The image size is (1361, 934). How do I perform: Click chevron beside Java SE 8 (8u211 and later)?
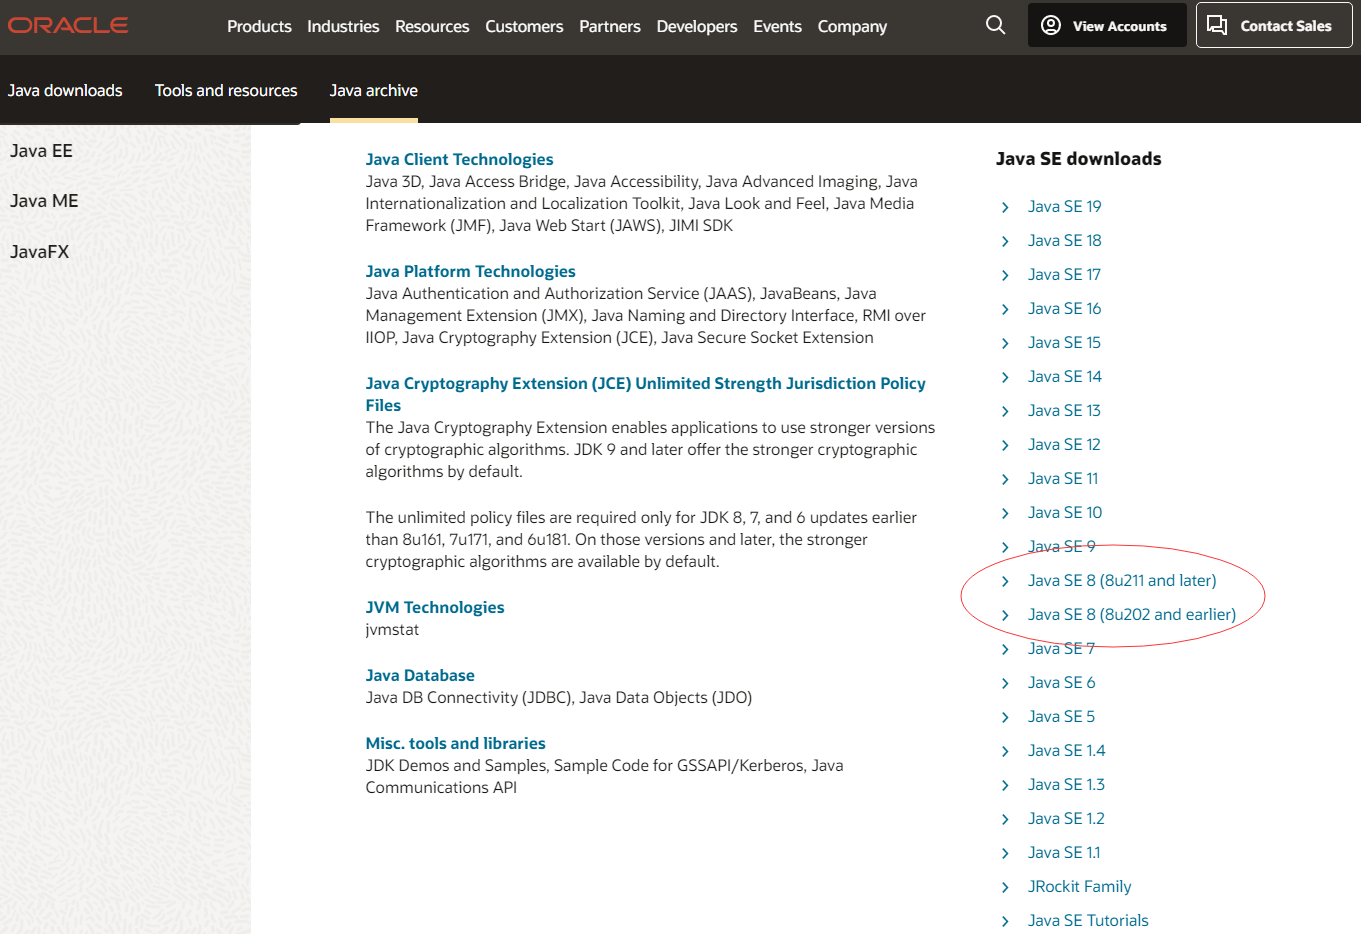1005,581
